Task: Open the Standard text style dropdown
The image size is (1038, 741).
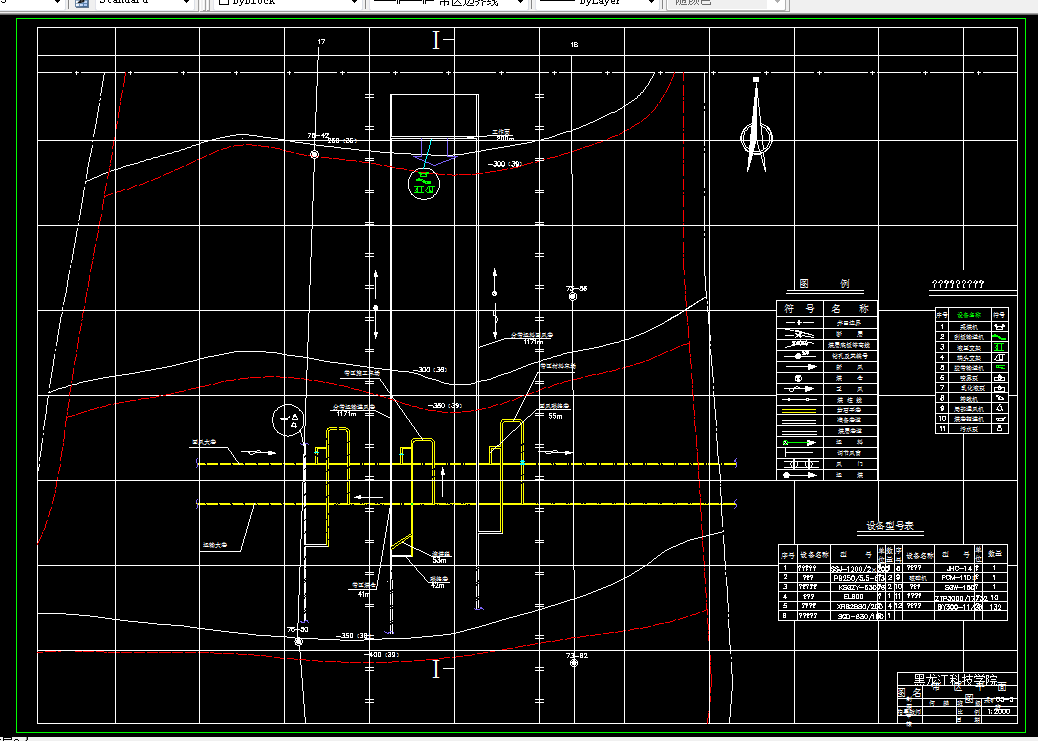Action: pyautogui.click(x=186, y=3)
